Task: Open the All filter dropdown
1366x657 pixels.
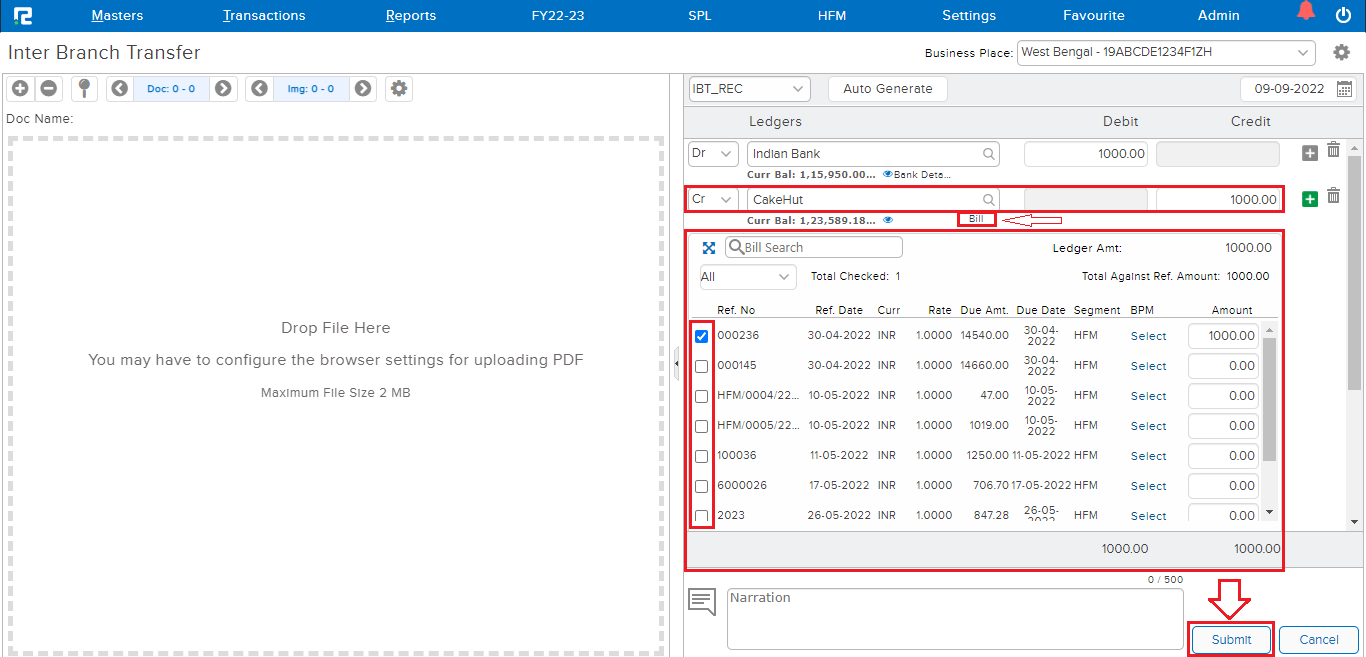Action: [747, 277]
